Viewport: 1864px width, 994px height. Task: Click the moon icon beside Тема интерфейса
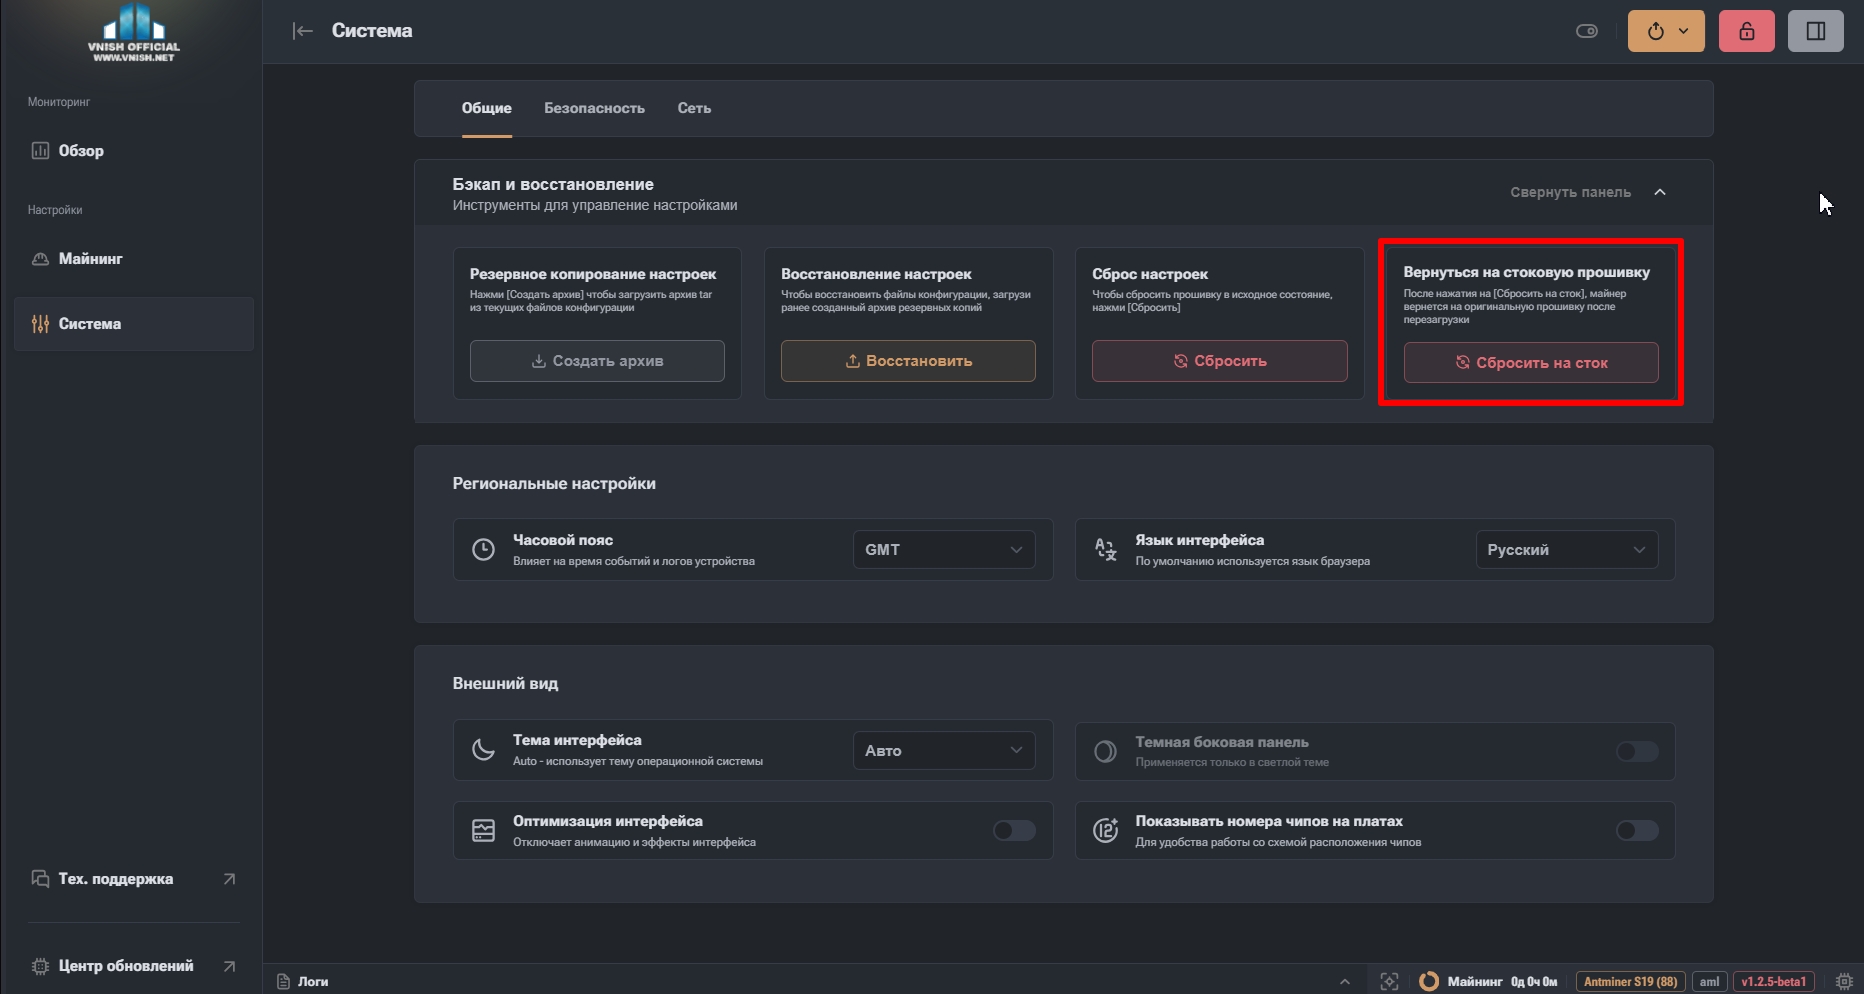[483, 751]
